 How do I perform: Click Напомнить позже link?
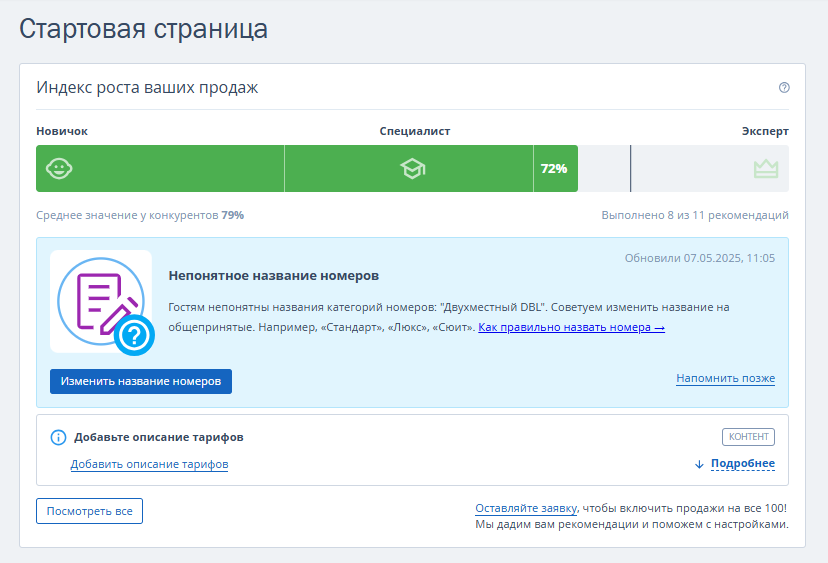coord(726,378)
